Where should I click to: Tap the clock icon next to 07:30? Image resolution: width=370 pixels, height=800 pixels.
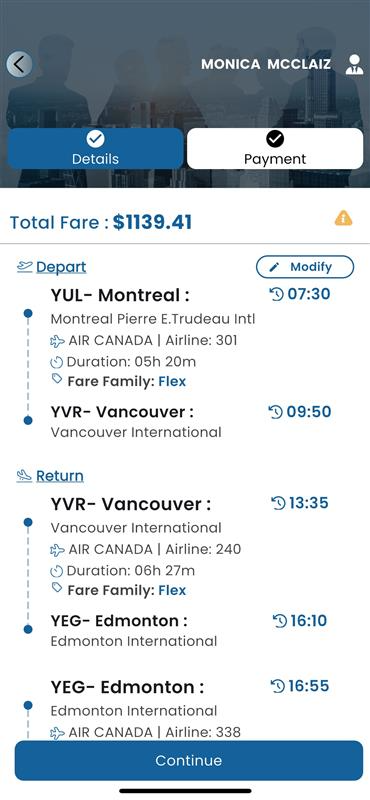coord(276,294)
